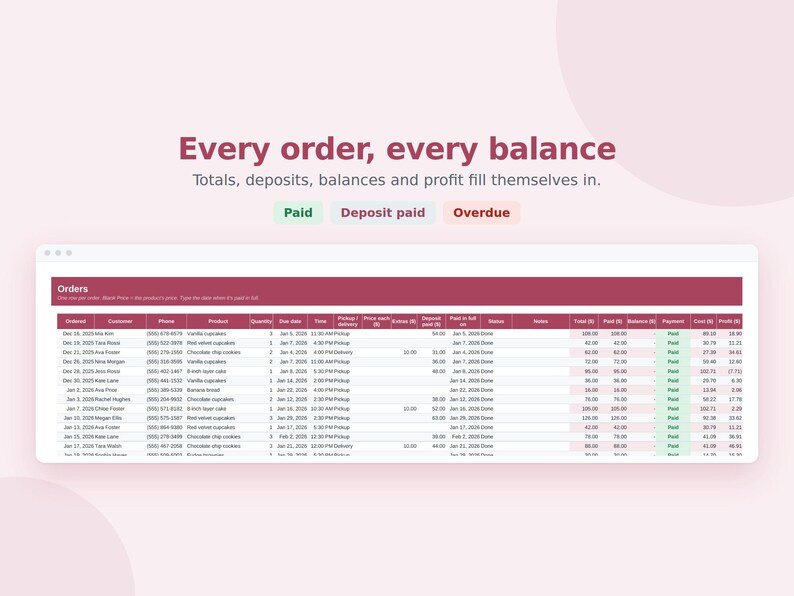Screen dimensions: 794x596
Task: Select the Due date column header
Action: pos(290,322)
